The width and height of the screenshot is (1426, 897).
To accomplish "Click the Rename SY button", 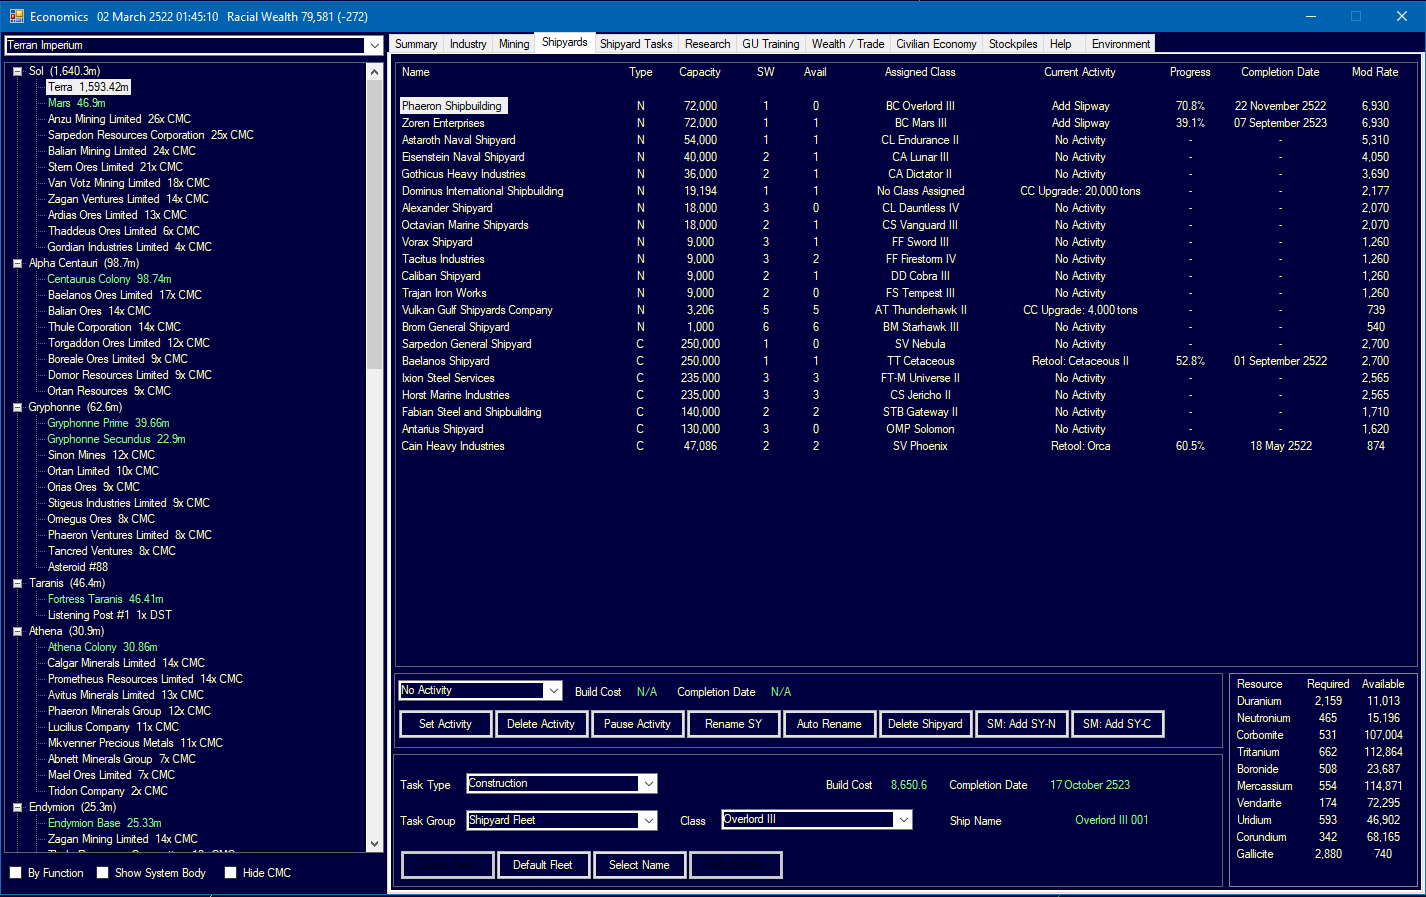I will click(x=733, y=724).
